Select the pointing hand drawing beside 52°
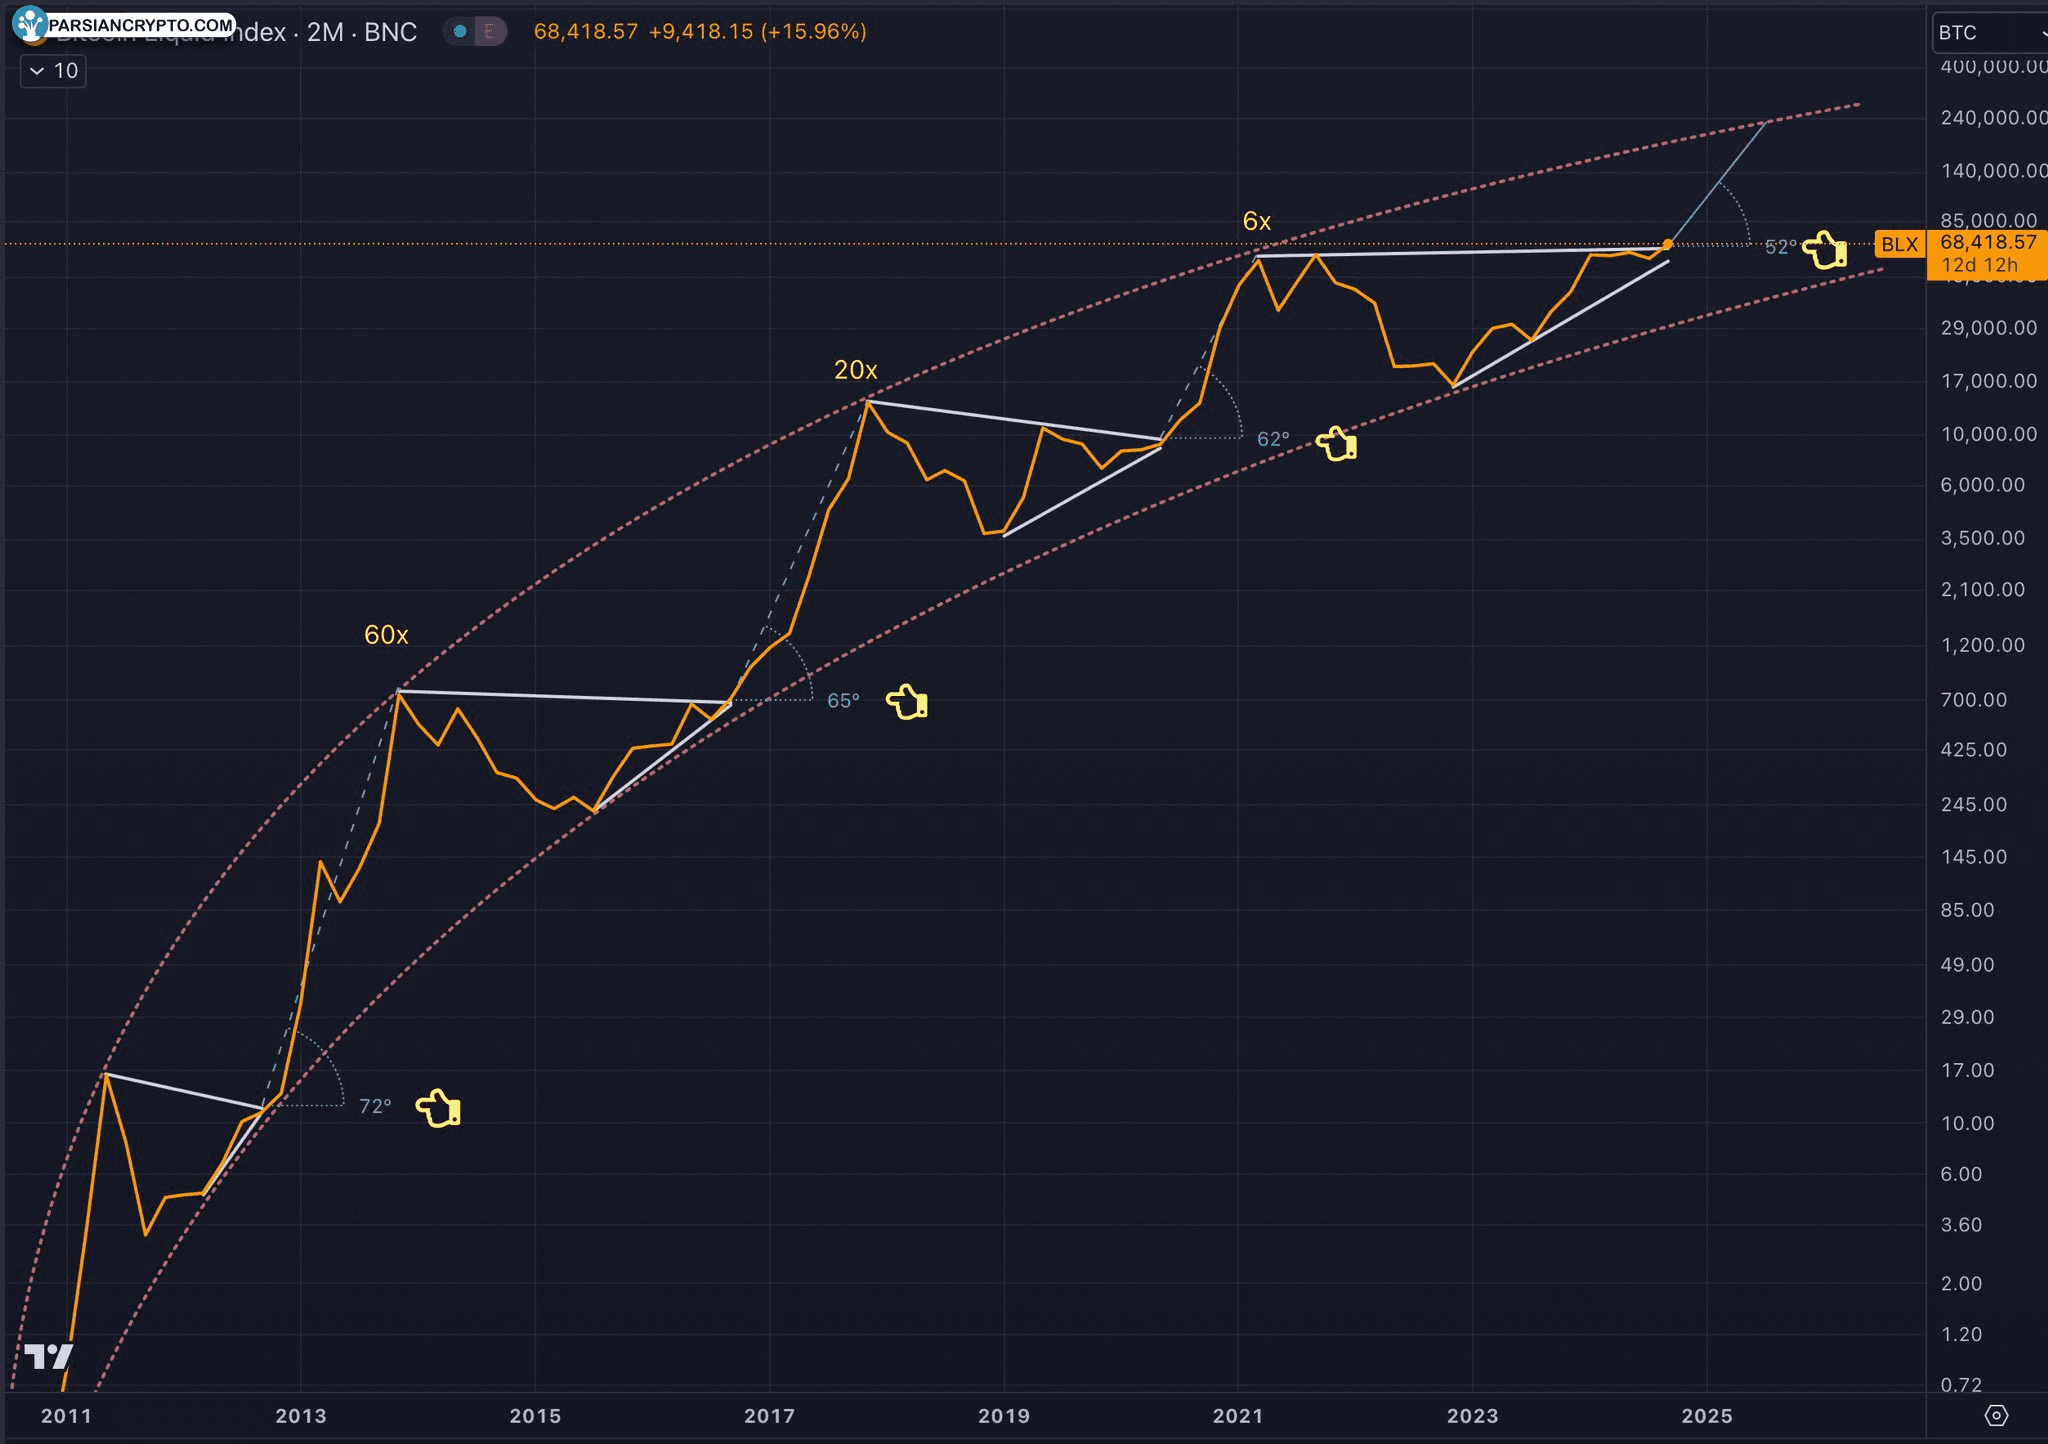Image resolution: width=2048 pixels, height=1444 pixels. [x=1825, y=249]
